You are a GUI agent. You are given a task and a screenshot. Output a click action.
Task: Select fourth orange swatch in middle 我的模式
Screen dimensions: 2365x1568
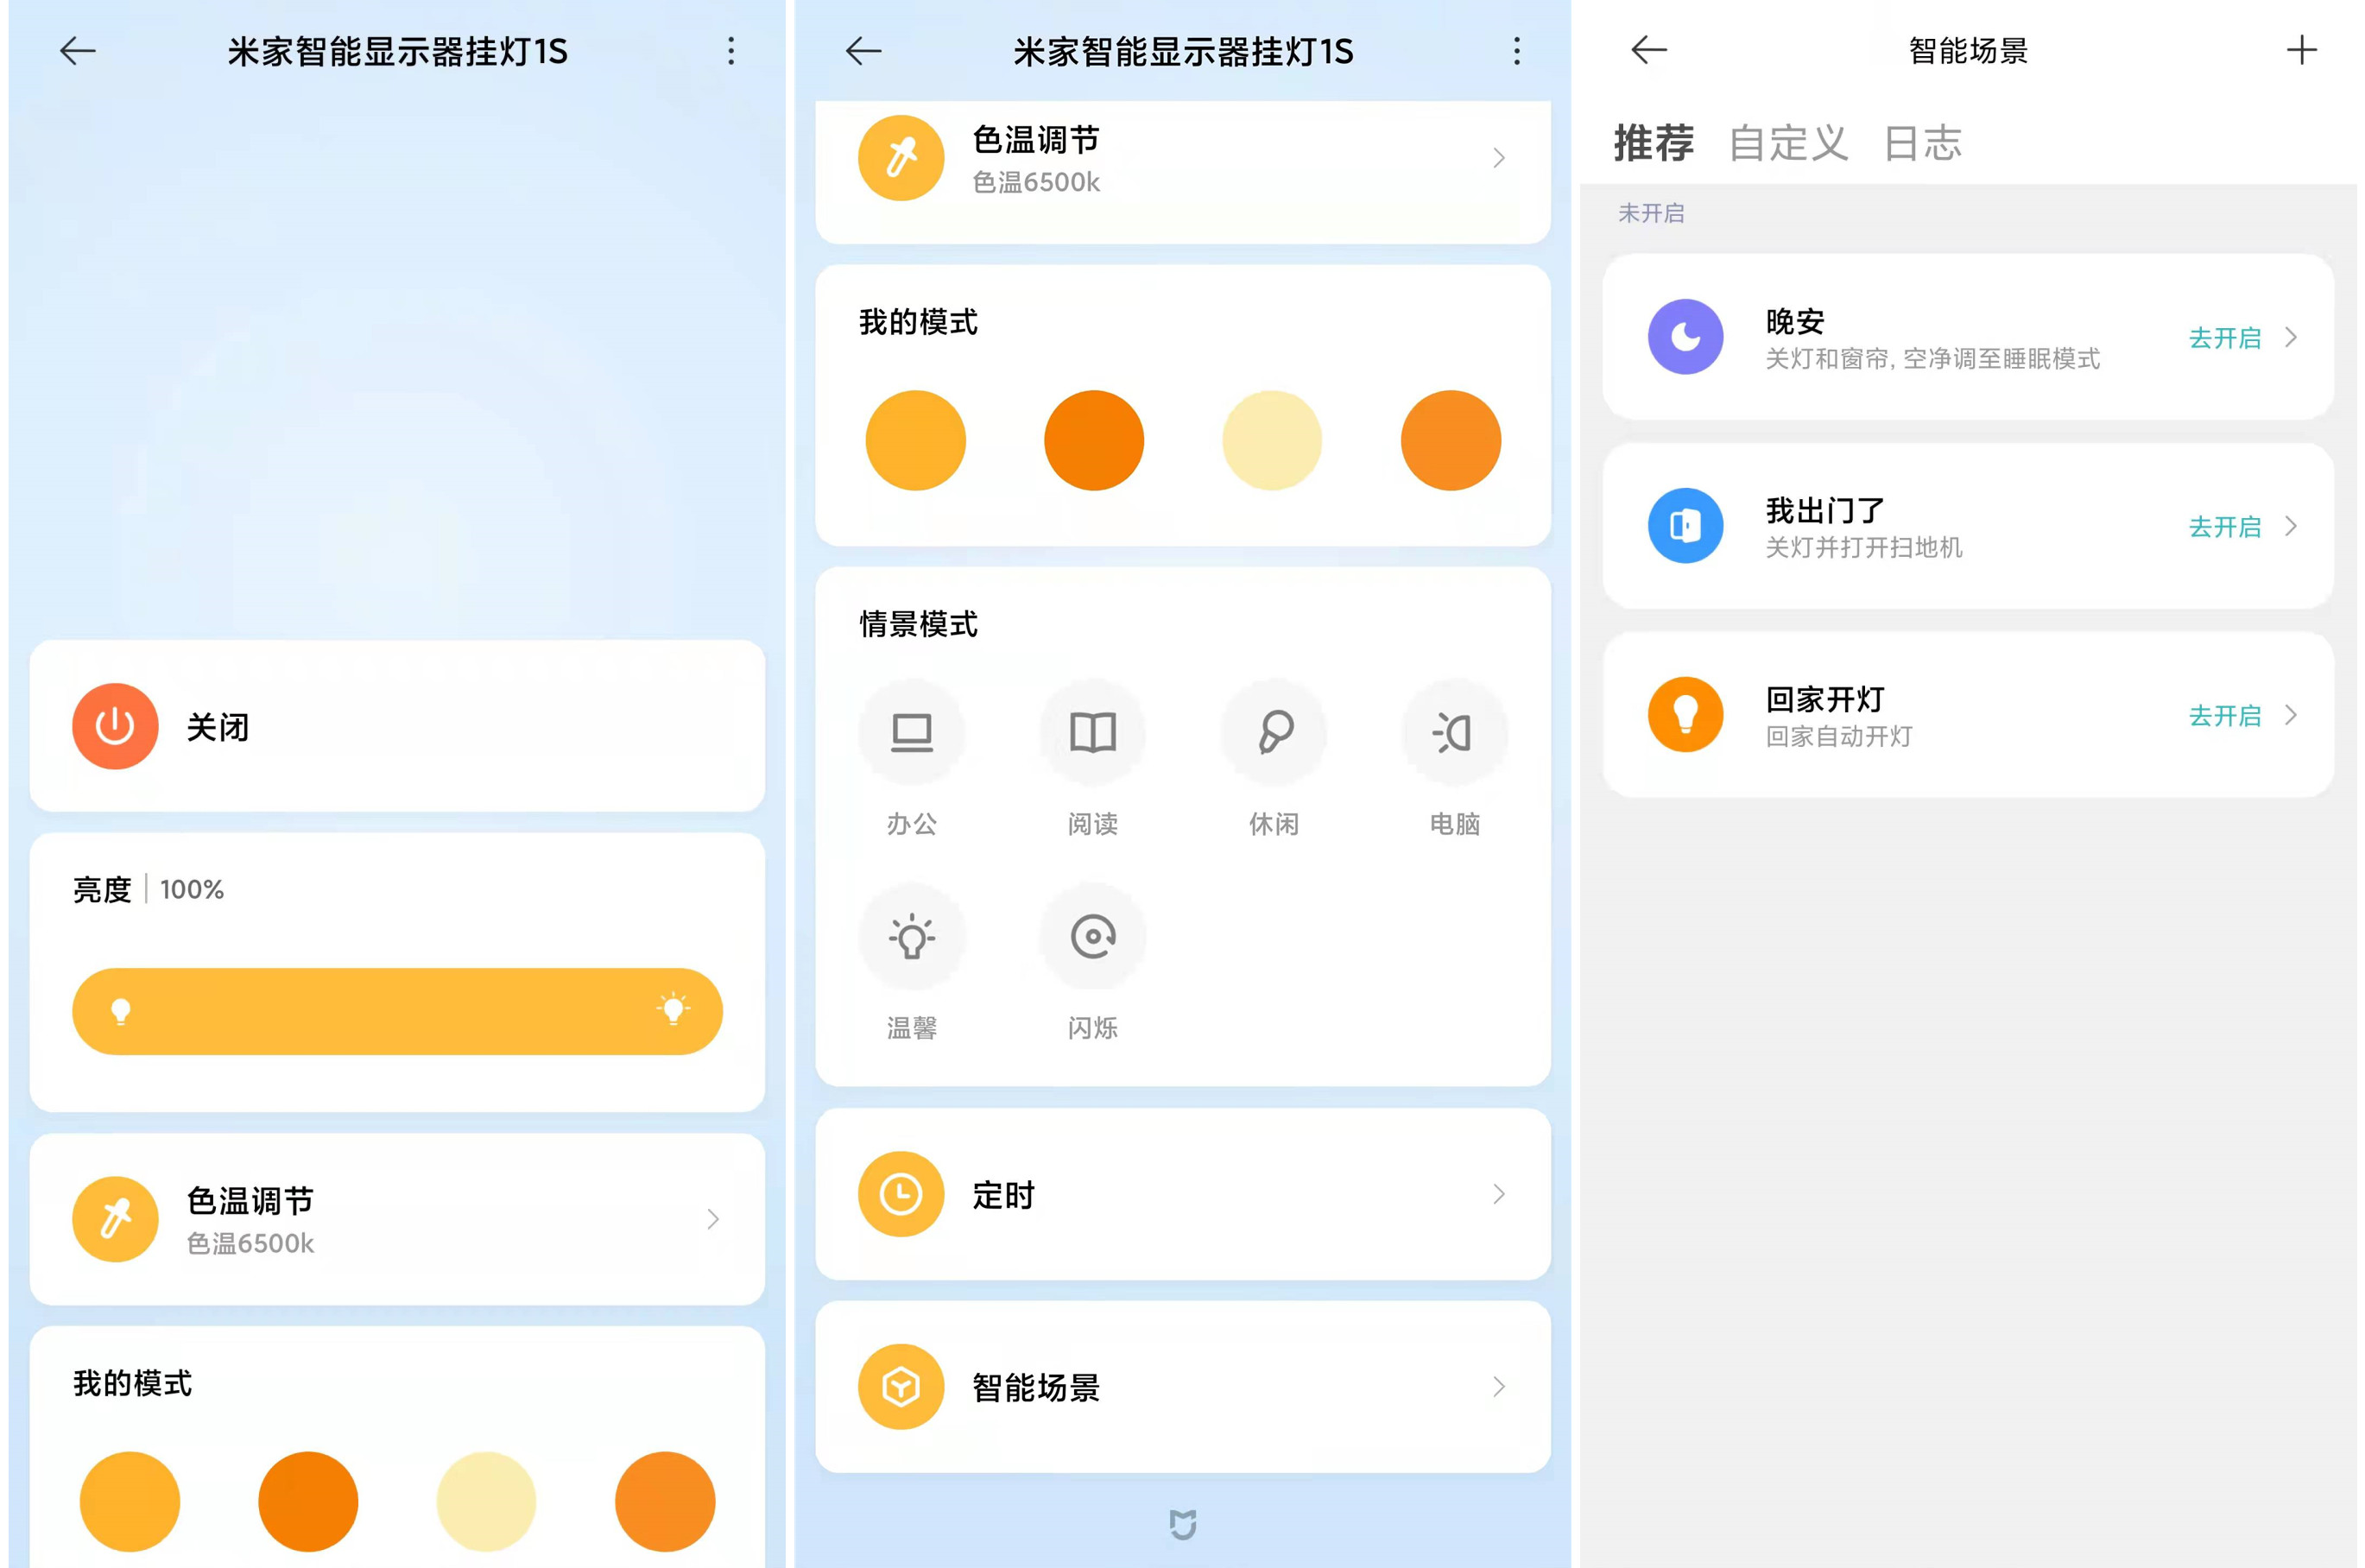(1451, 440)
